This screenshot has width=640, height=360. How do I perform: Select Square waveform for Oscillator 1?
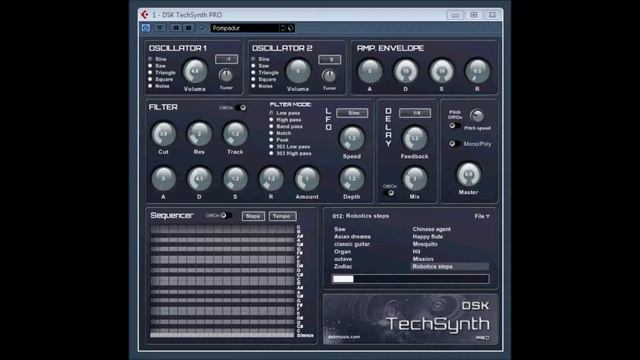(160, 79)
